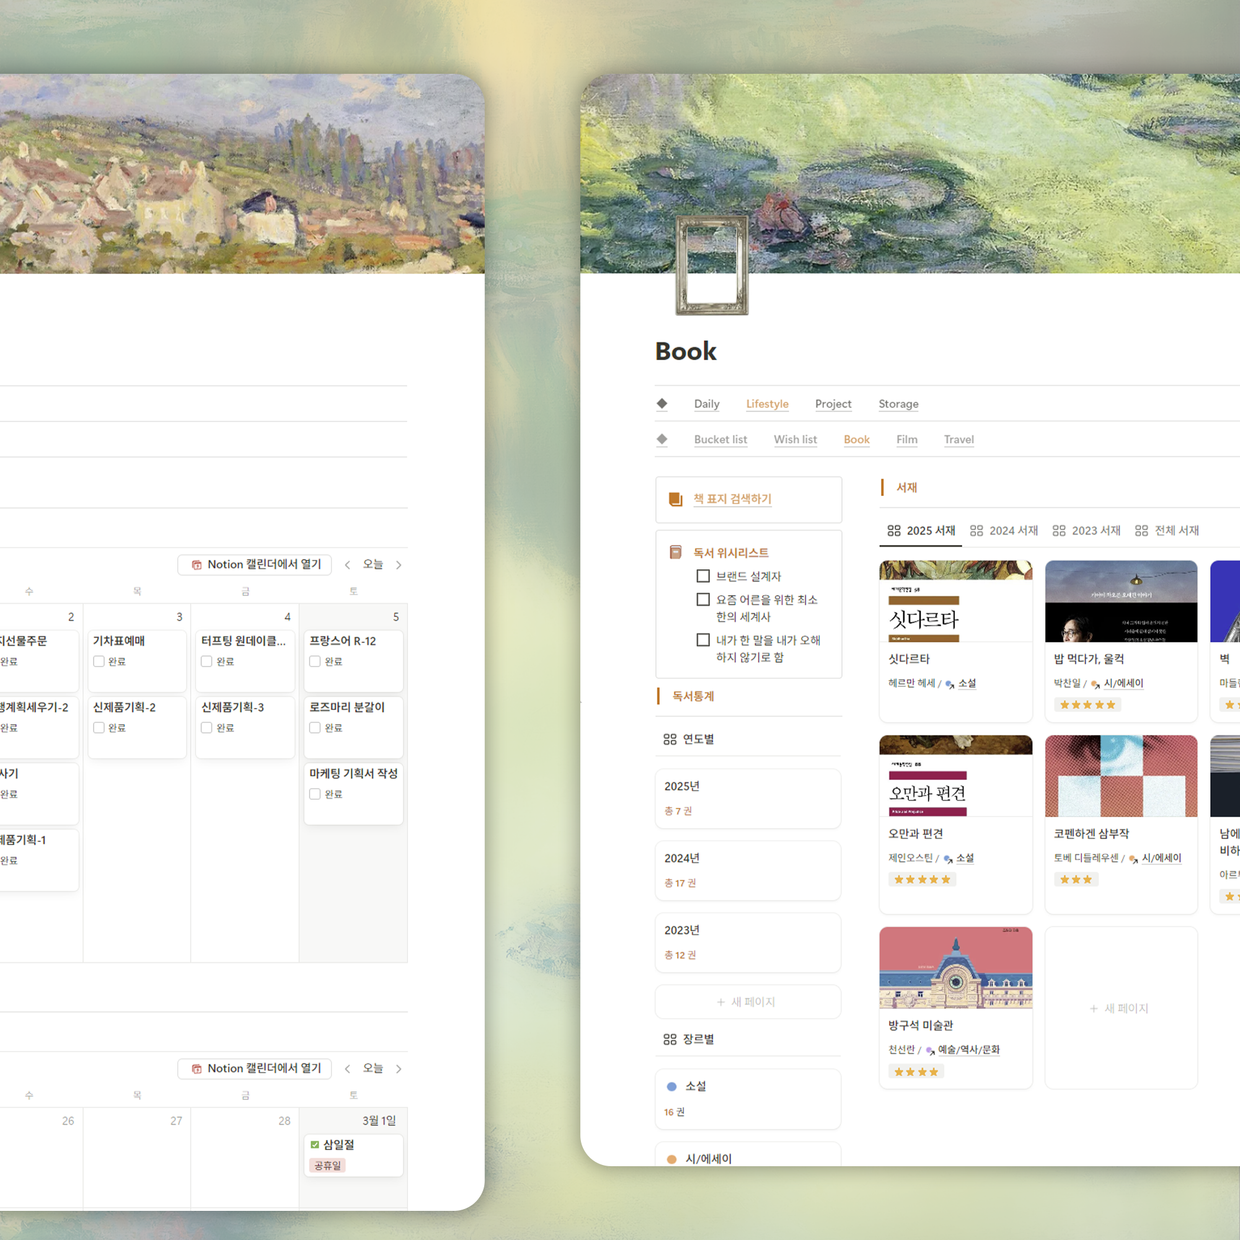Open the Lifestyle navigation link
The width and height of the screenshot is (1240, 1240).
tap(767, 404)
